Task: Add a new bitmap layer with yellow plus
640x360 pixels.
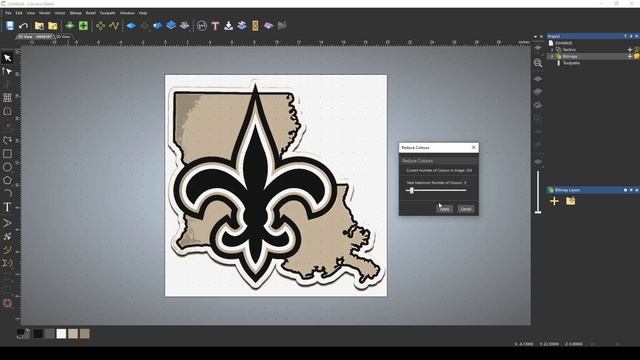Action: point(554,201)
